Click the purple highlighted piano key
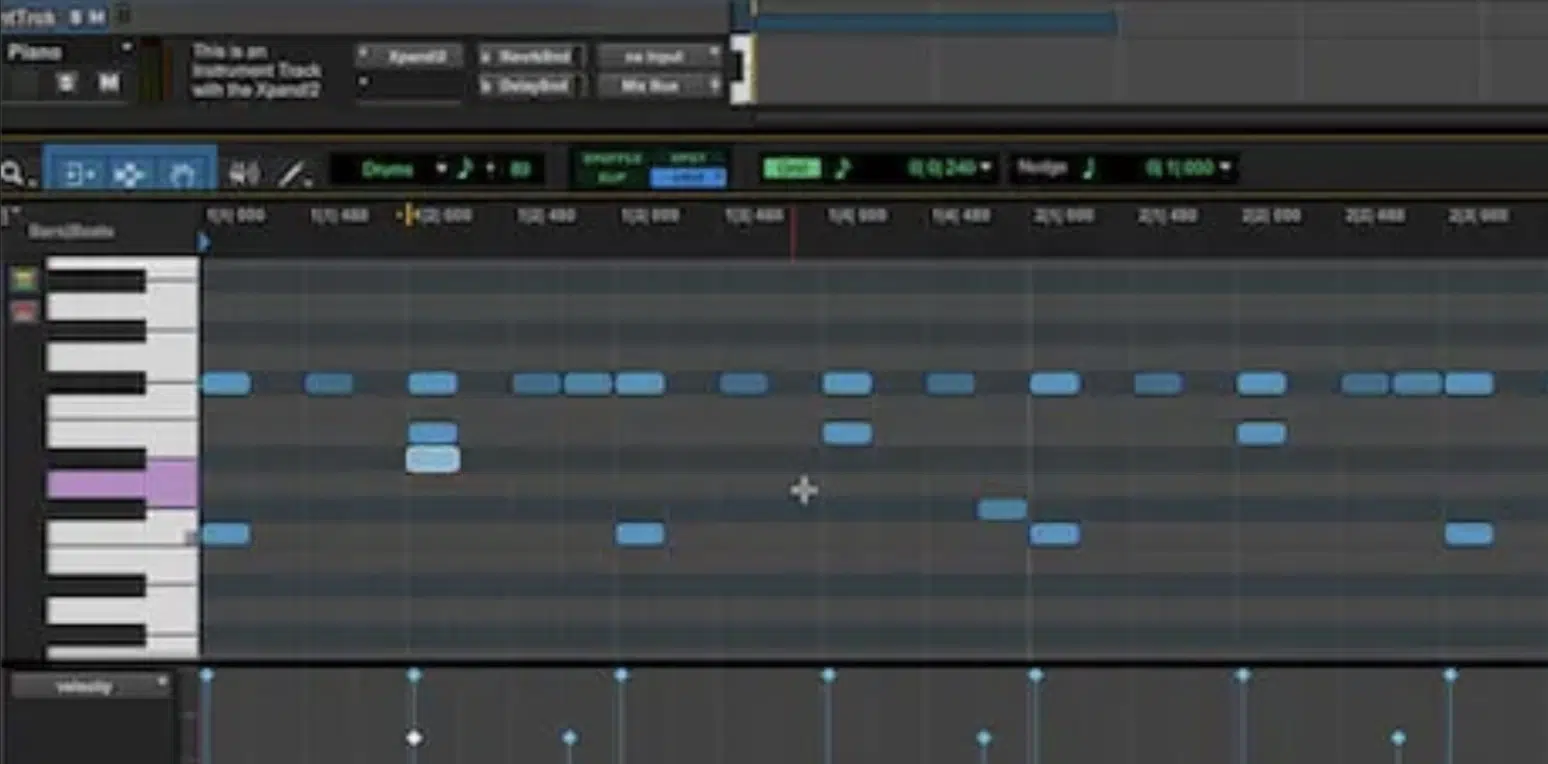Image resolution: width=1548 pixels, height=764 pixels. [x=122, y=484]
